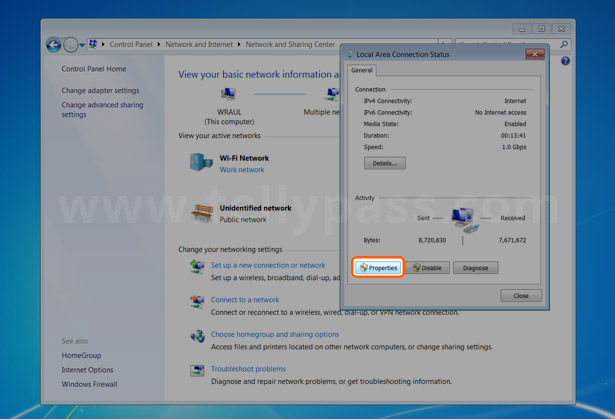This screenshot has height=419, width=615.
Task: Open Troubleshoot problems link
Action: (x=248, y=369)
